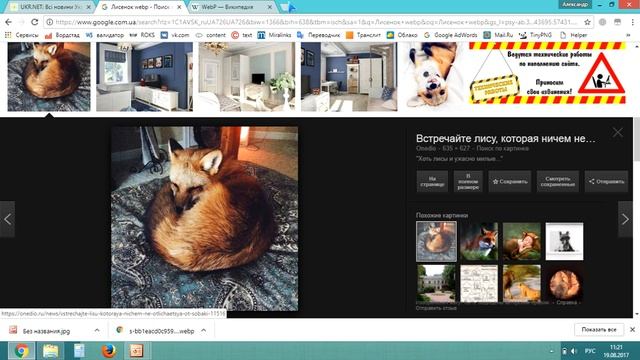
Task: Click Смотреть сохраненные button
Action: click(558, 181)
